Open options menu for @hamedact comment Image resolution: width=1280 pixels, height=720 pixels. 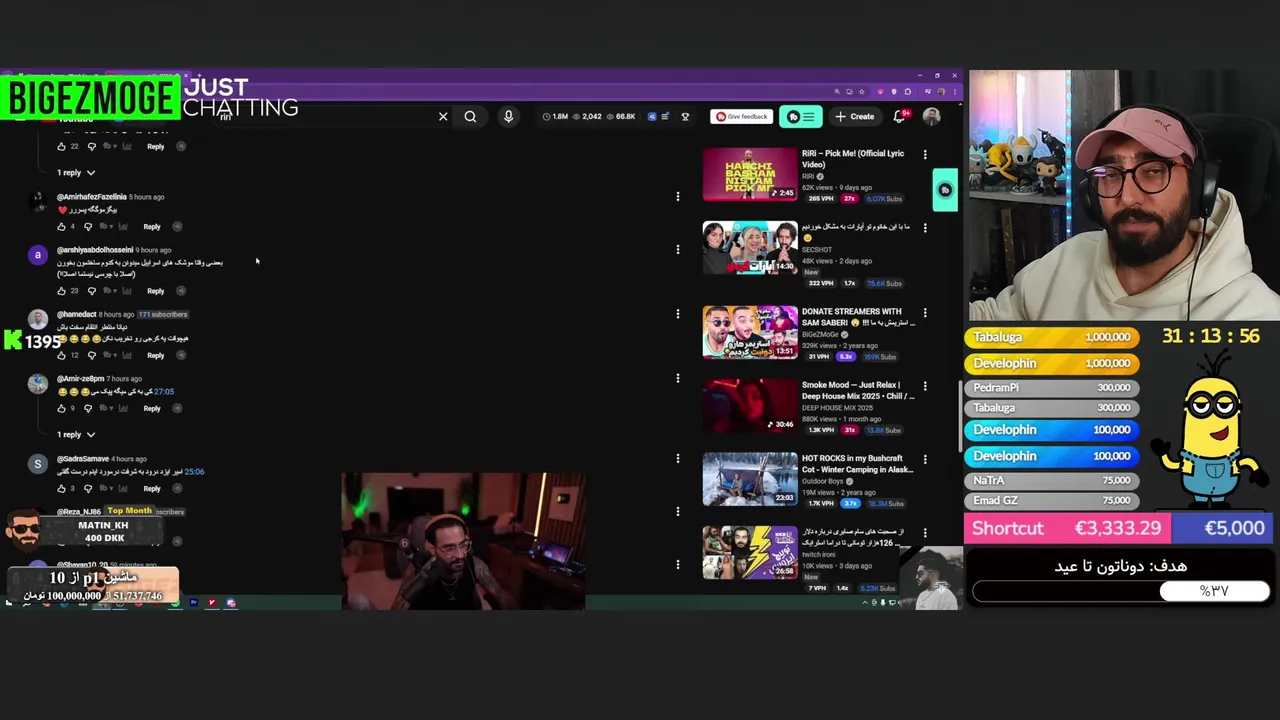click(x=677, y=314)
